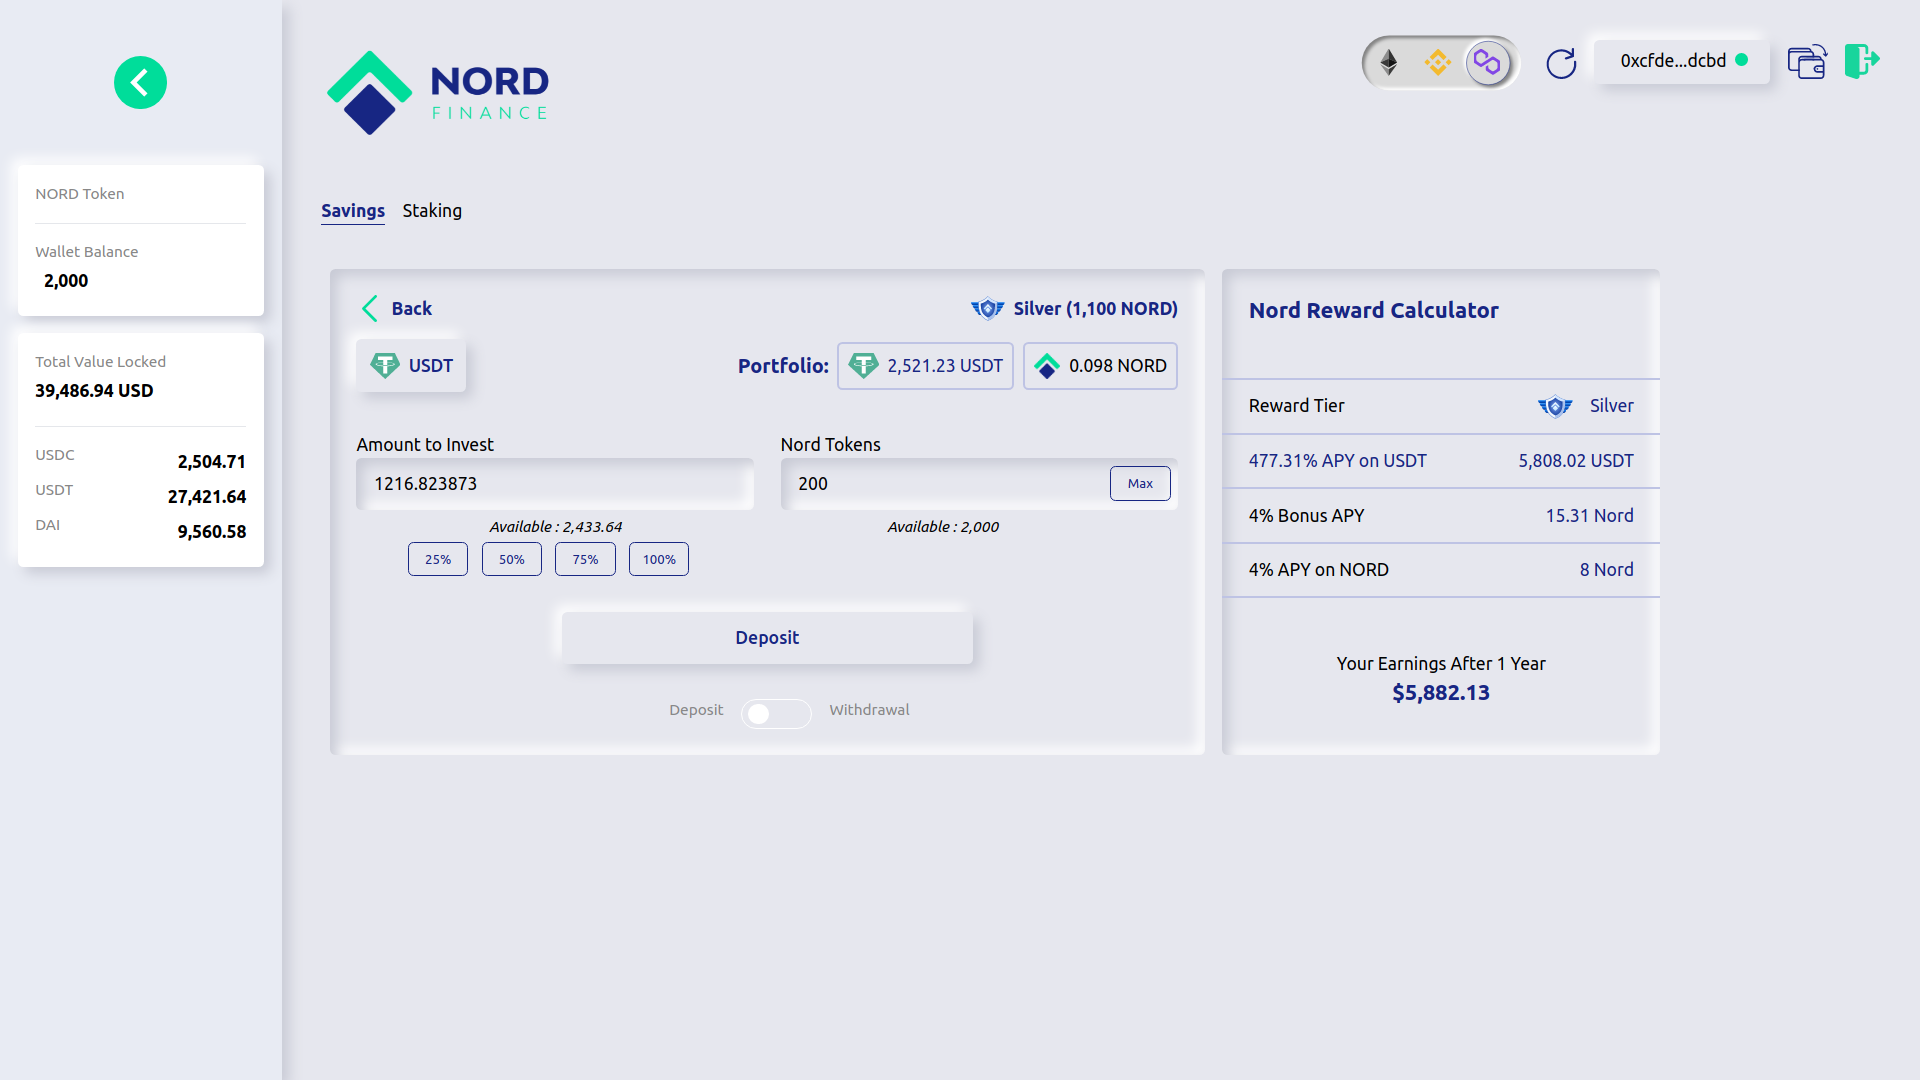Click Wallet Balance 2,000 value
Screen dimensions: 1920x1080
coord(66,281)
